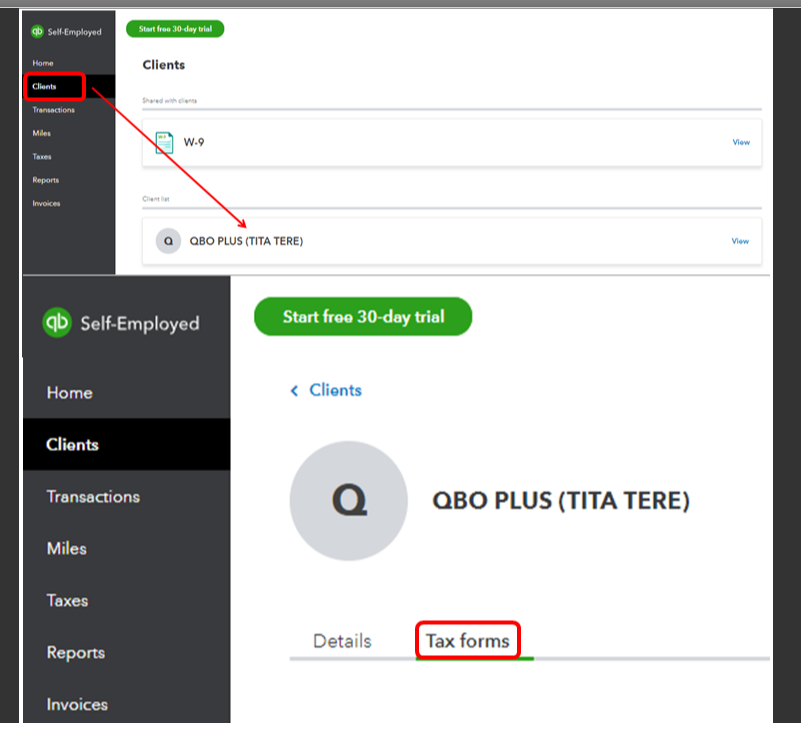Go to Home in the large sidebar
Screen dimensions: 801x735
[69, 393]
